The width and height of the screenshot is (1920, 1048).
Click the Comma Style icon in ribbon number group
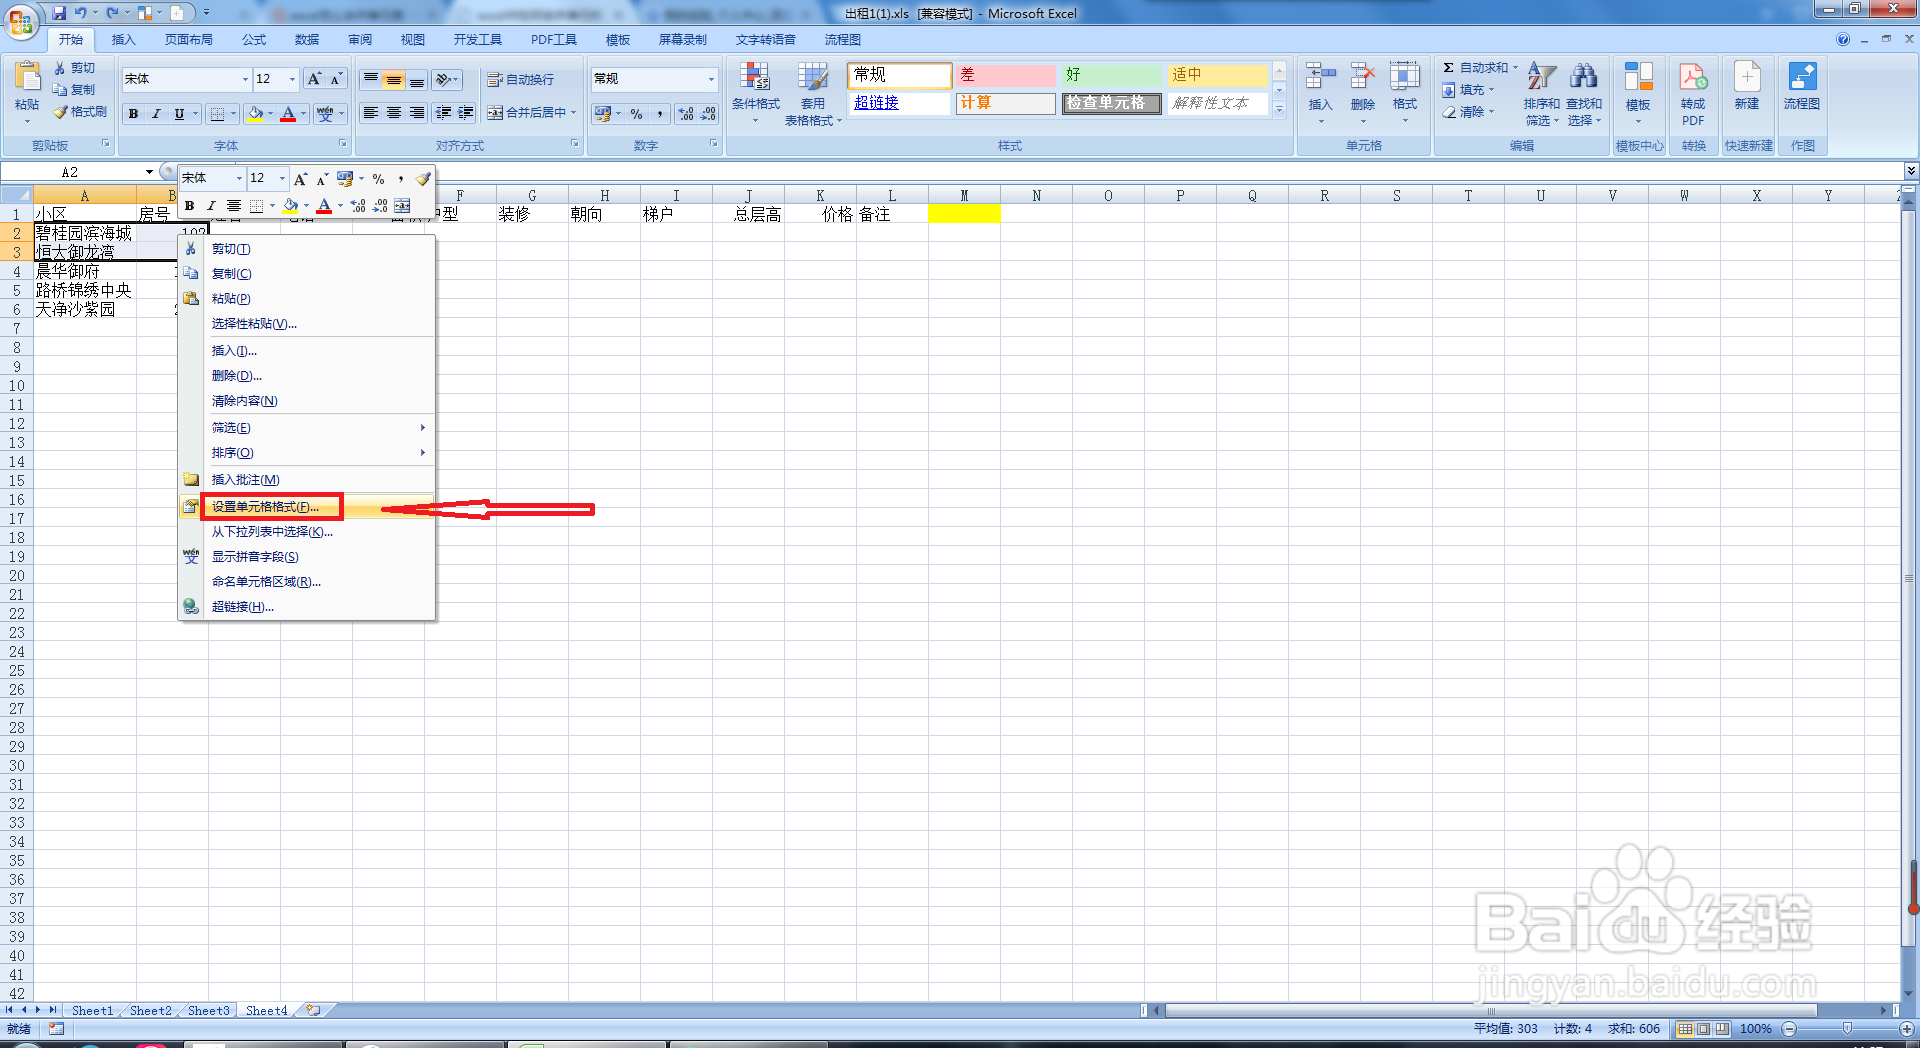660,114
